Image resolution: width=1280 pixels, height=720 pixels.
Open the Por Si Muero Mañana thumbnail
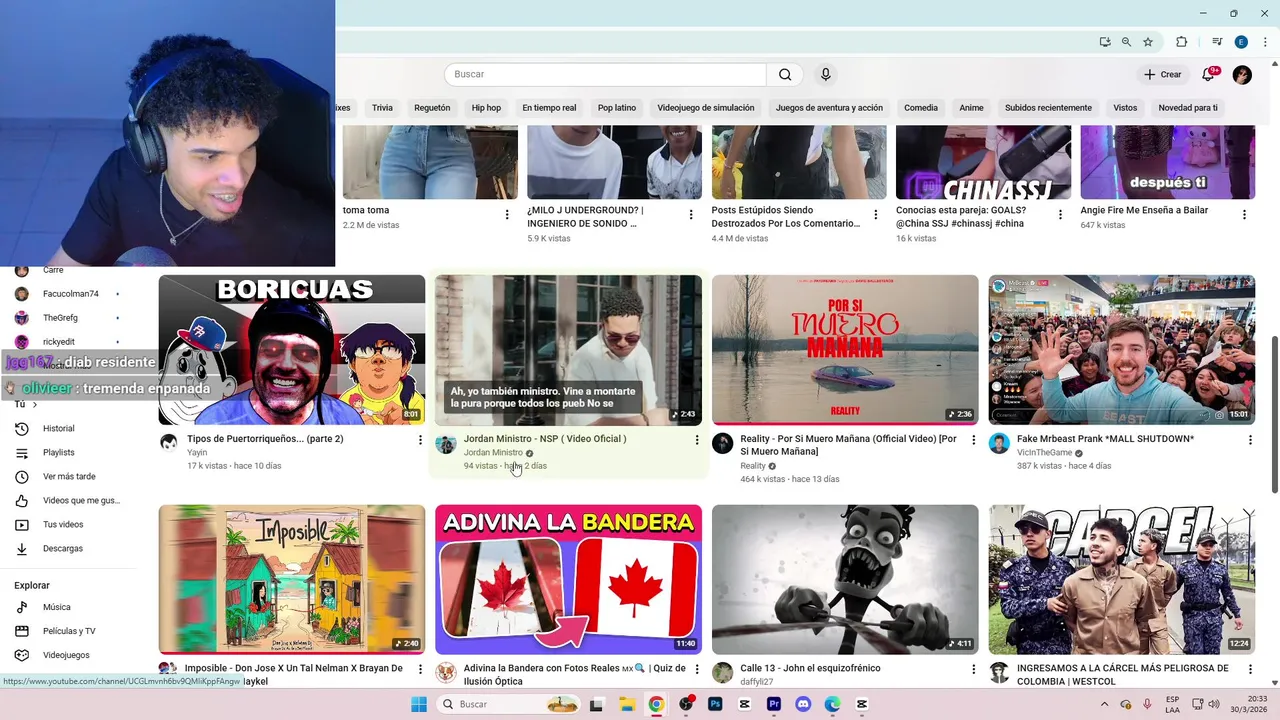(845, 350)
